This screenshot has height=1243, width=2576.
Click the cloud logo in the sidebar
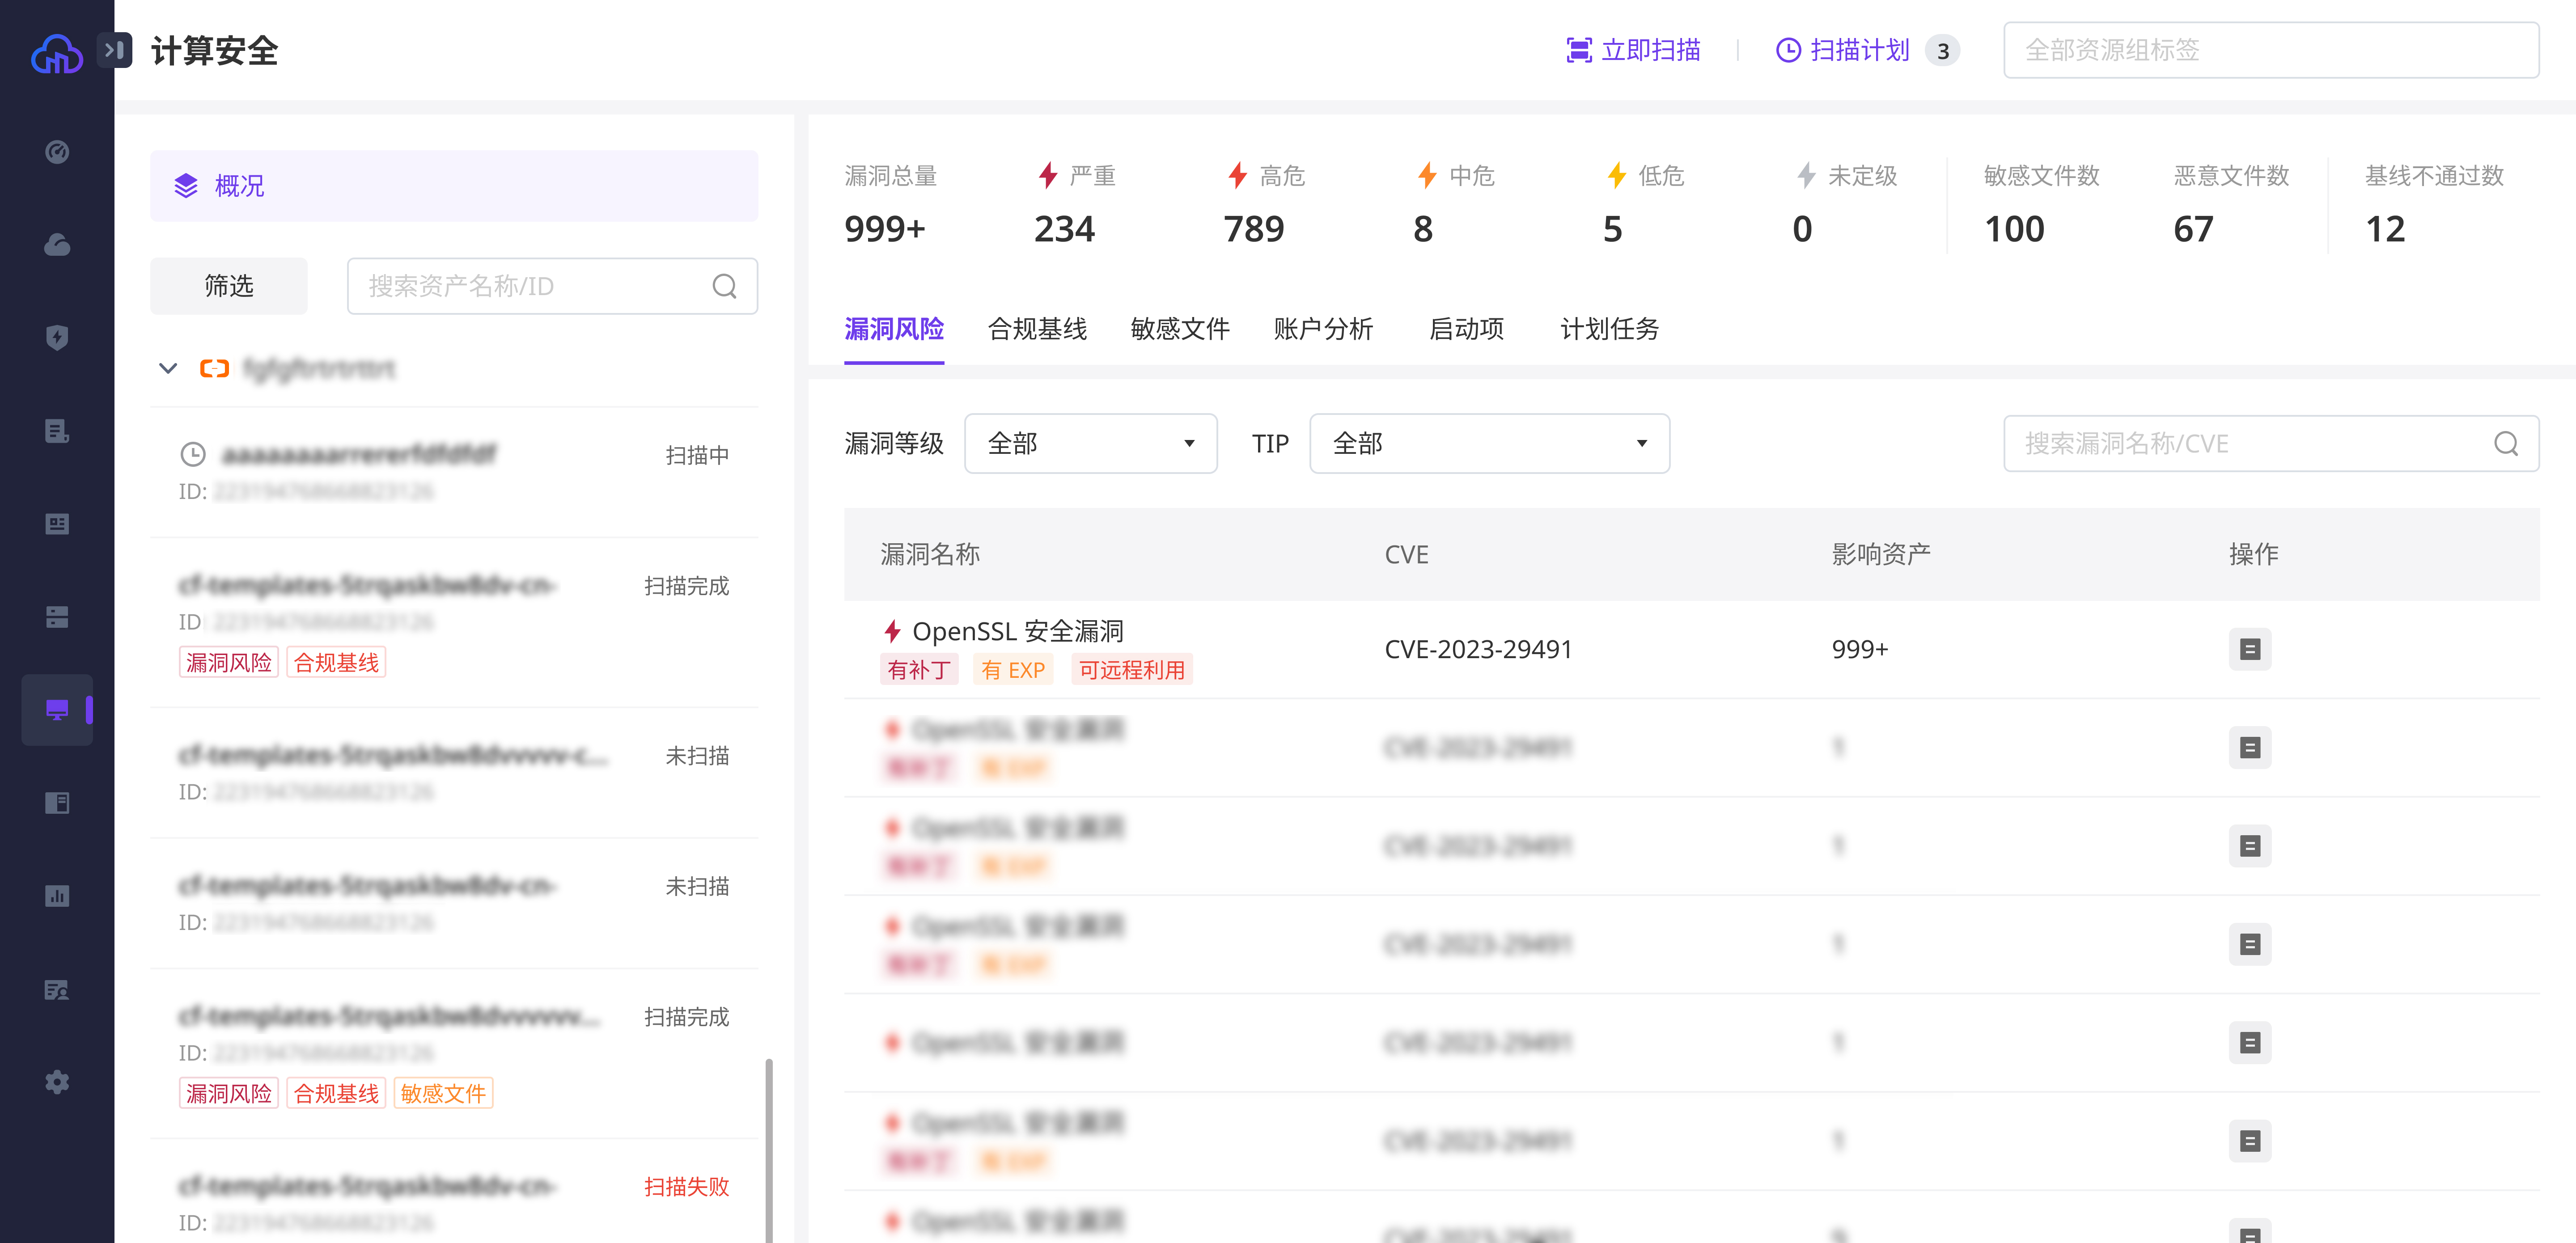pyautogui.click(x=57, y=53)
